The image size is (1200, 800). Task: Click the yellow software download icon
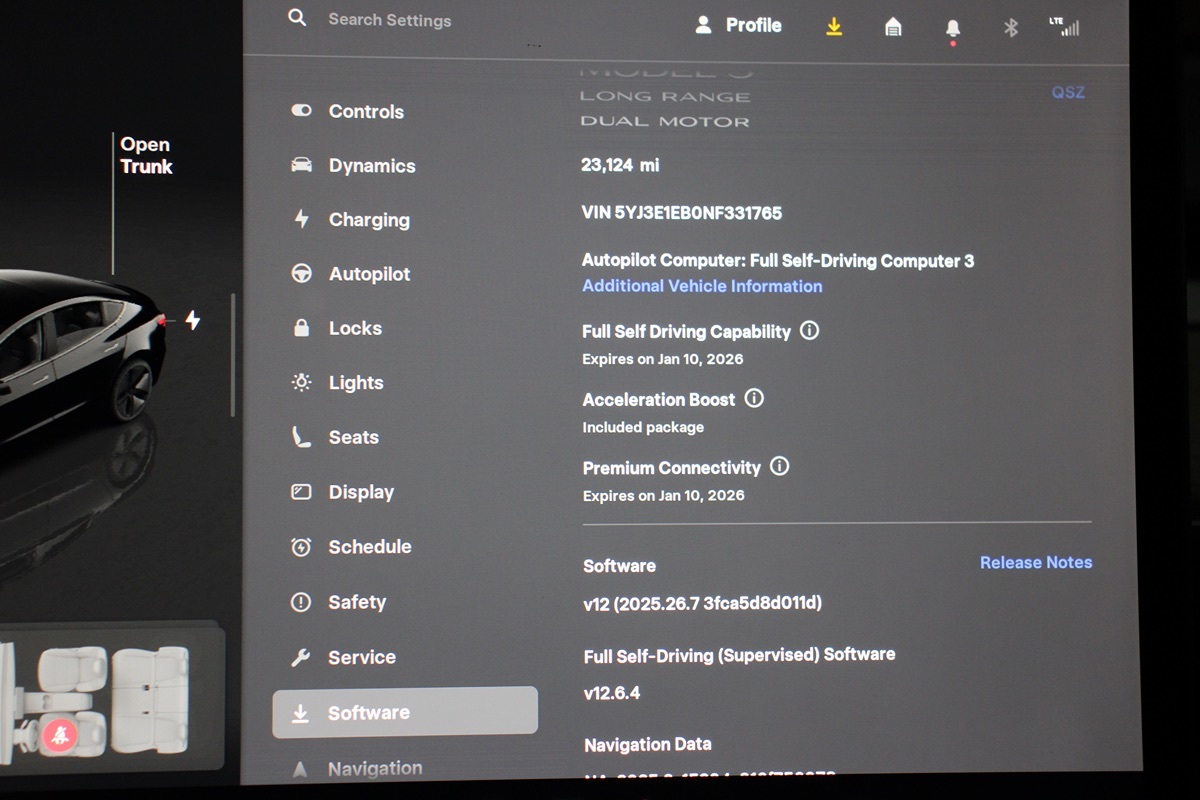click(834, 27)
